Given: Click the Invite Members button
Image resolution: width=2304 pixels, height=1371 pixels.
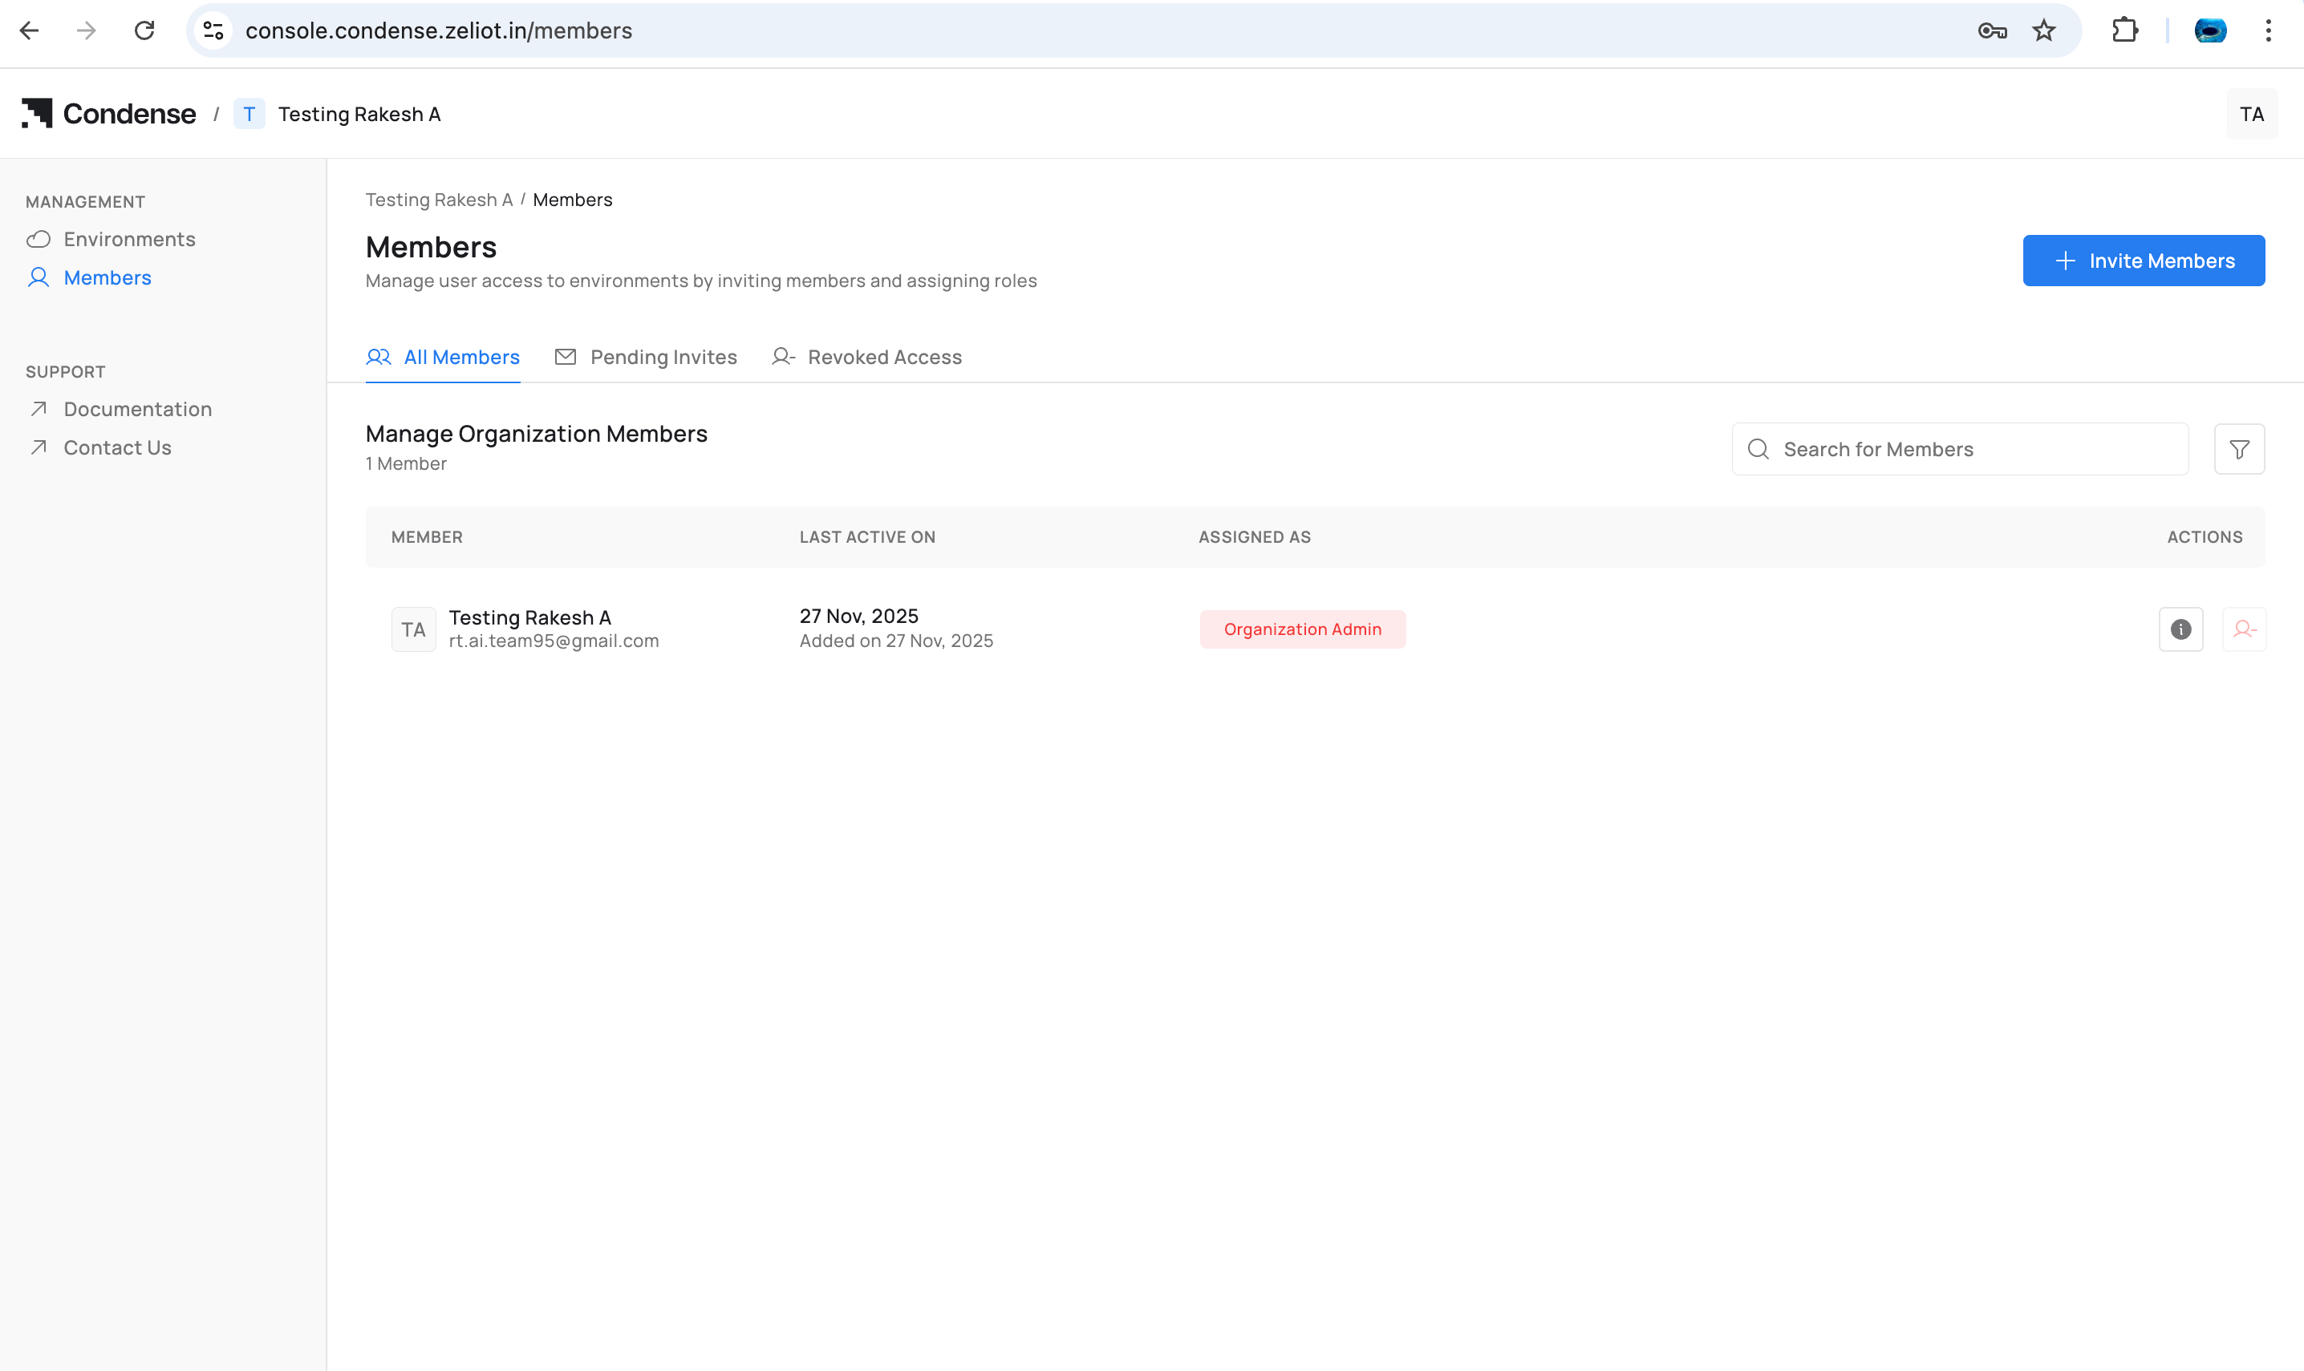Looking at the screenshot, I should point(2143,261).
